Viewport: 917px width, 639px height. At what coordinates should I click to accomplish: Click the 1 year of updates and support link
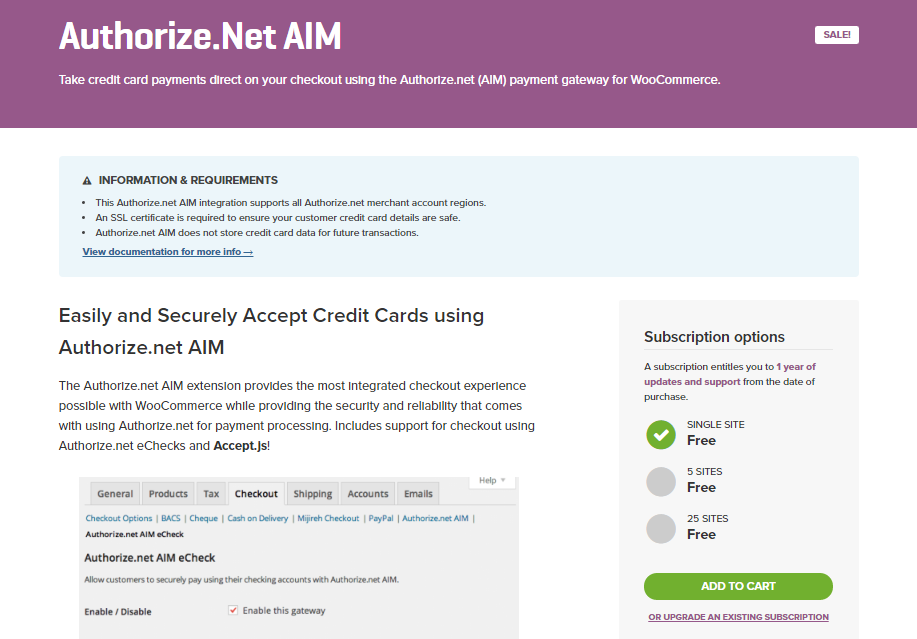tap(730, 374)
